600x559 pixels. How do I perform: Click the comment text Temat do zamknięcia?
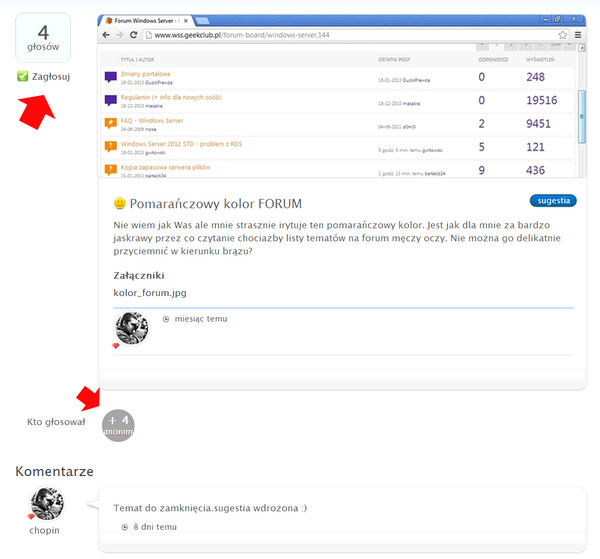pyautogui.click(x=210, y=508)
